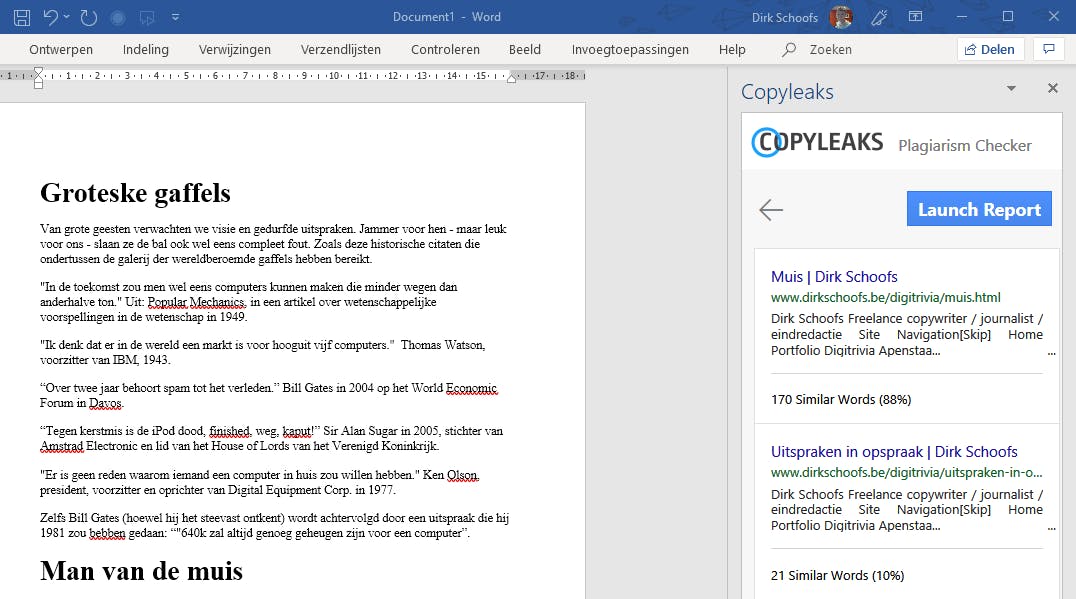Click the Zoeken search field
The image size is (1076, 599).
pyautogui.click(x=830, y=49)
